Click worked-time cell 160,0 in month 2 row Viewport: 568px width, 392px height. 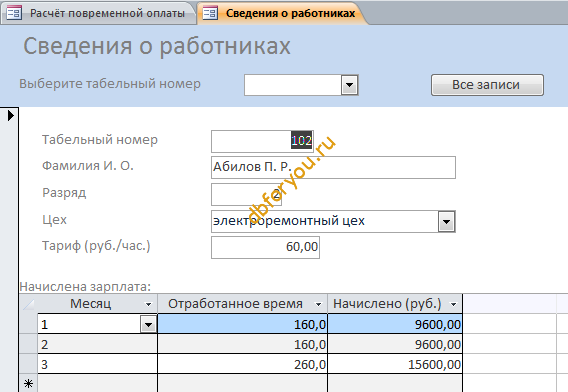tap(242, 344)
